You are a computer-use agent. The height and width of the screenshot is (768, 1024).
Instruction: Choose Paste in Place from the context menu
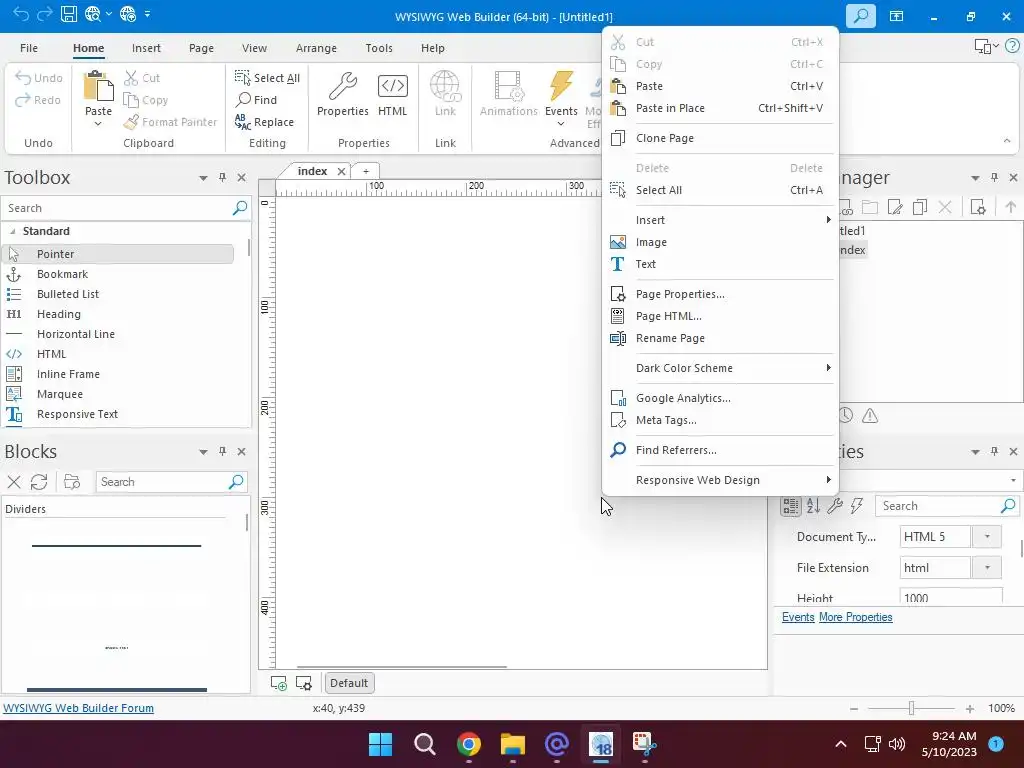[720, 108]
